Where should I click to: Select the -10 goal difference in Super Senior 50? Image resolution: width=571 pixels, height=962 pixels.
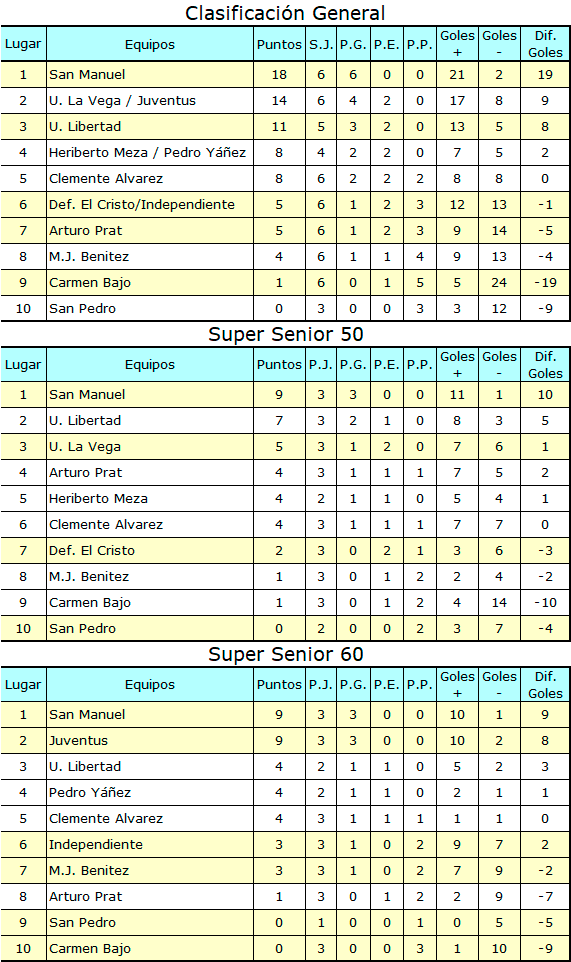pyautogui.click(x=545, y=602)
